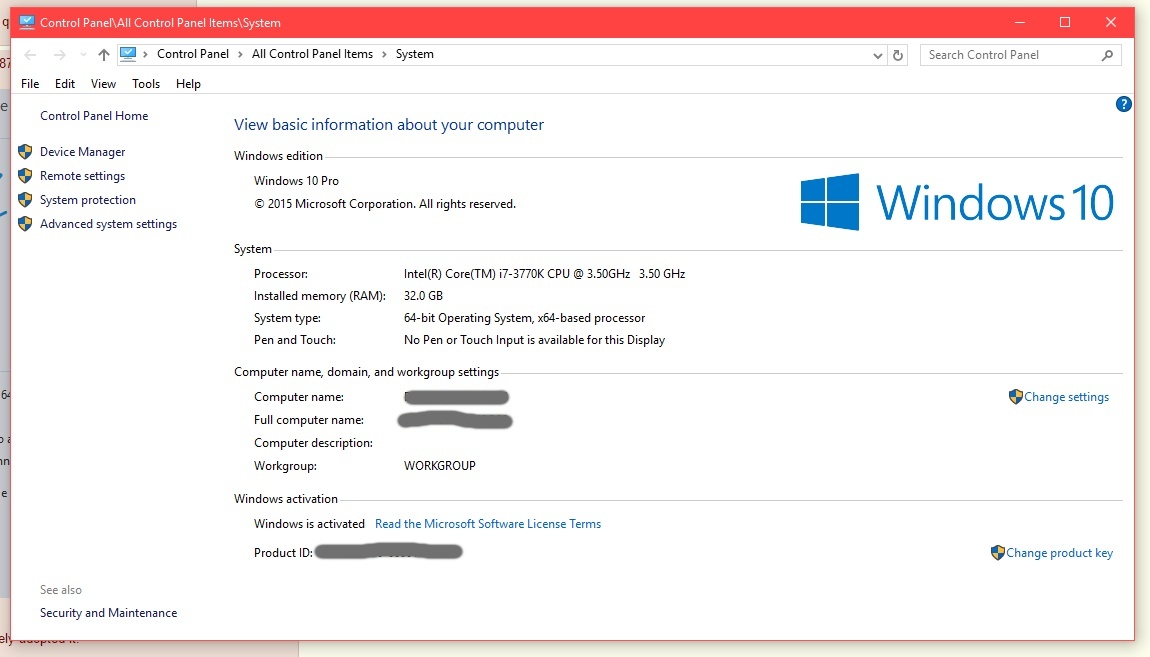Click shield icon beside Remote settings

click(25, 176)
